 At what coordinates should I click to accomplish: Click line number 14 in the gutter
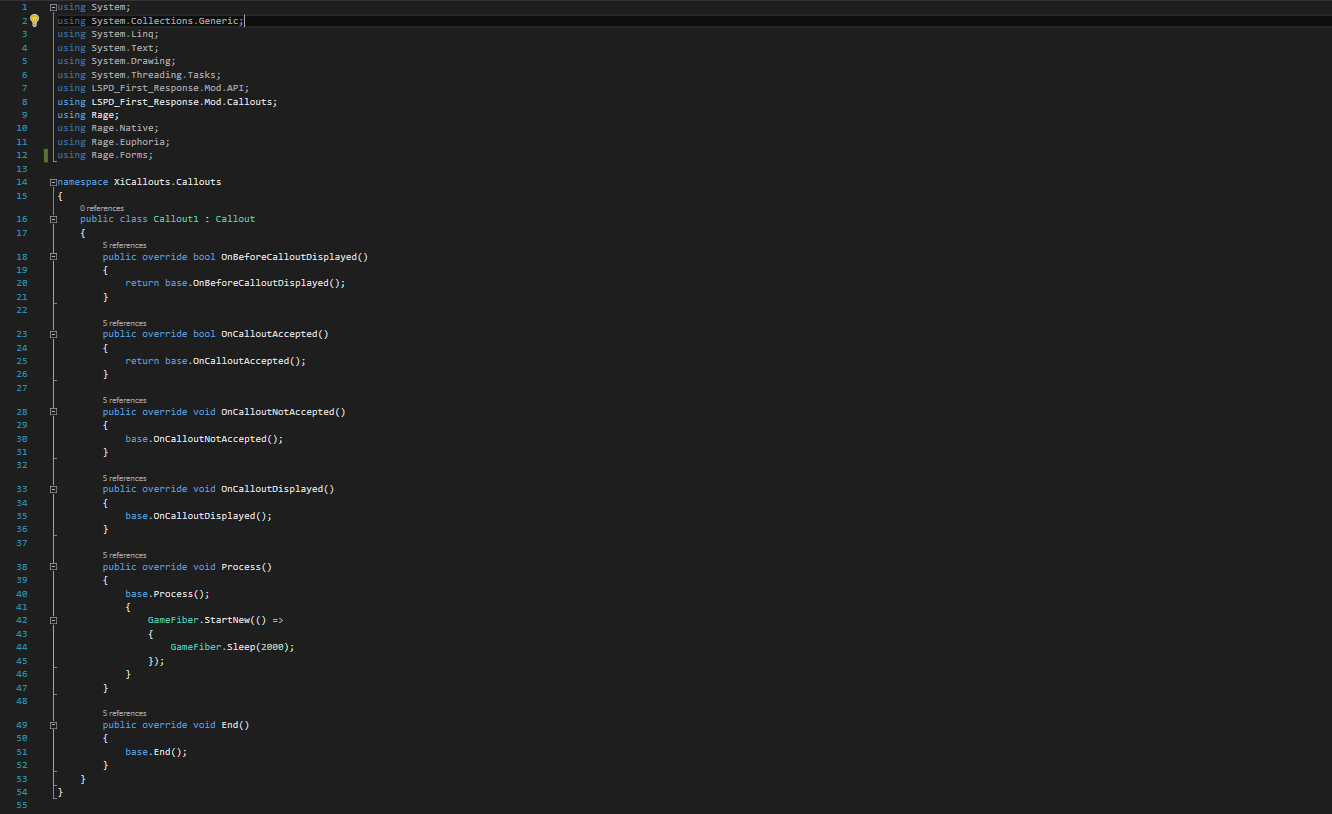click(x=22, y=182)
